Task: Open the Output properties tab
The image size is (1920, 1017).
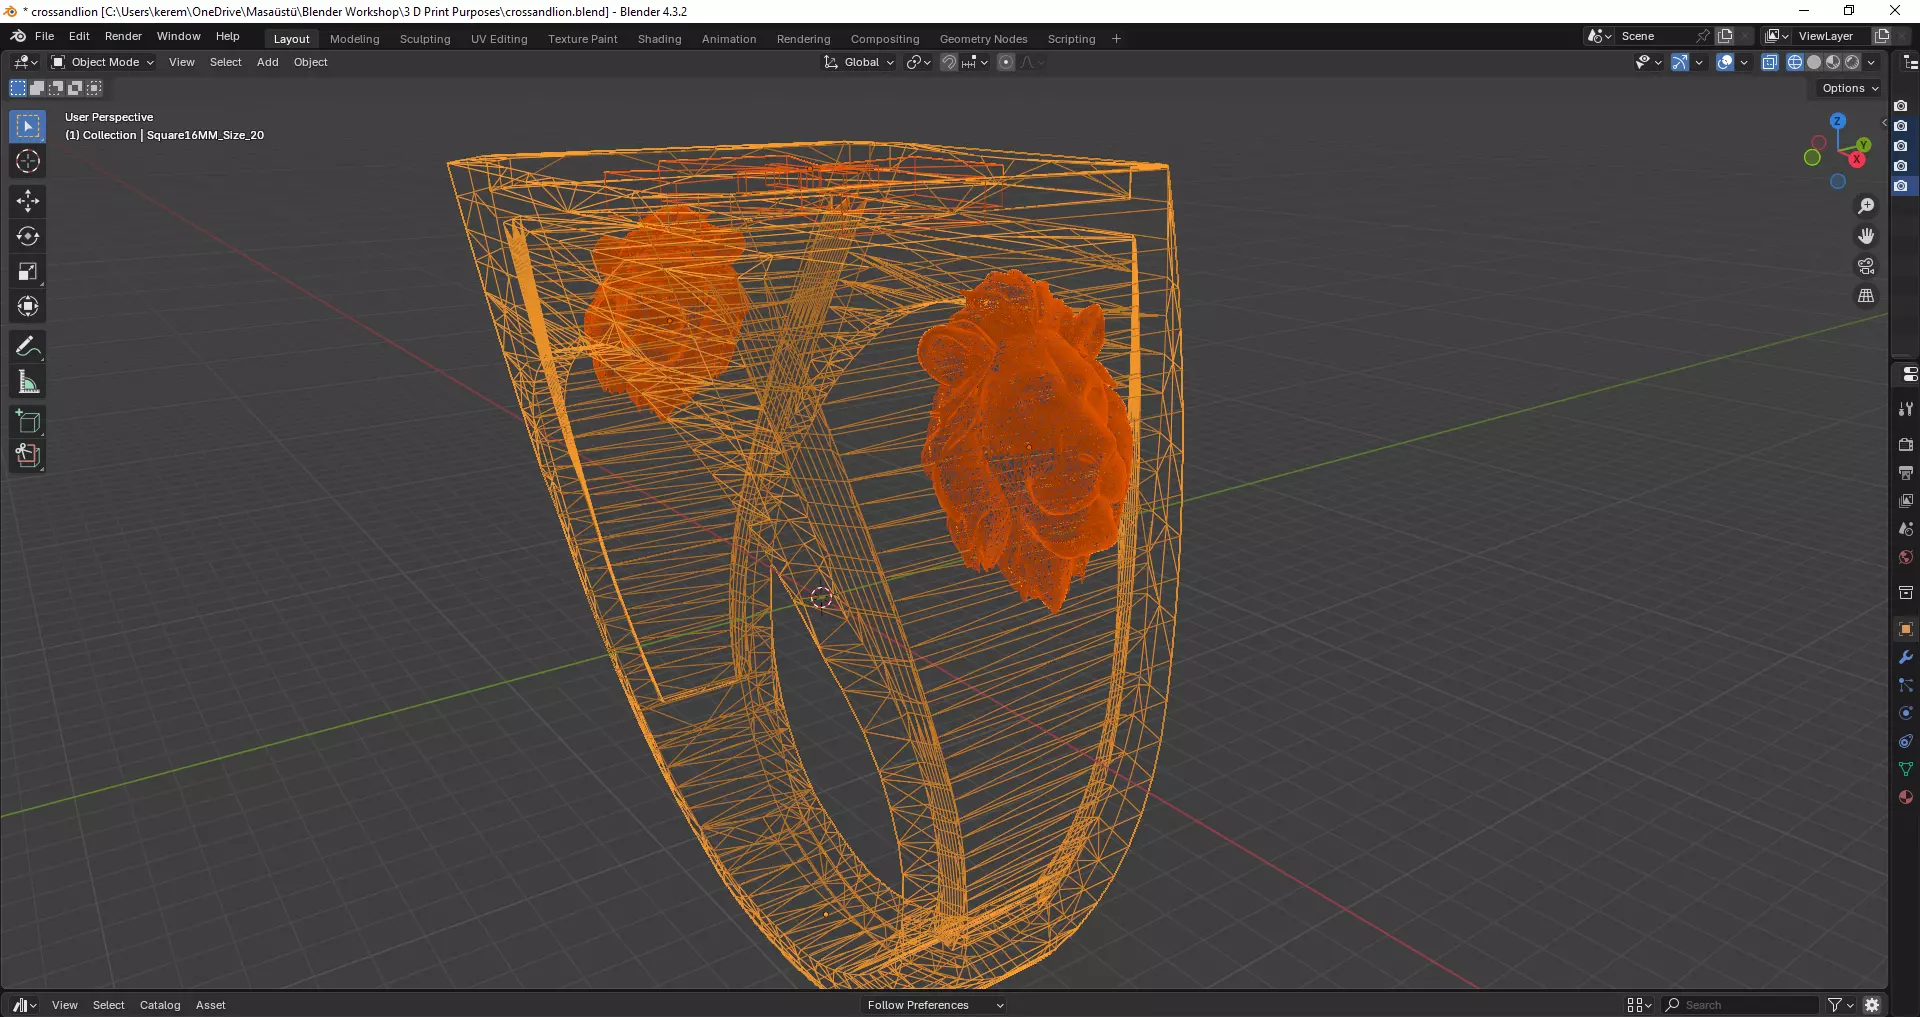Action: (x=1906, y=473)
